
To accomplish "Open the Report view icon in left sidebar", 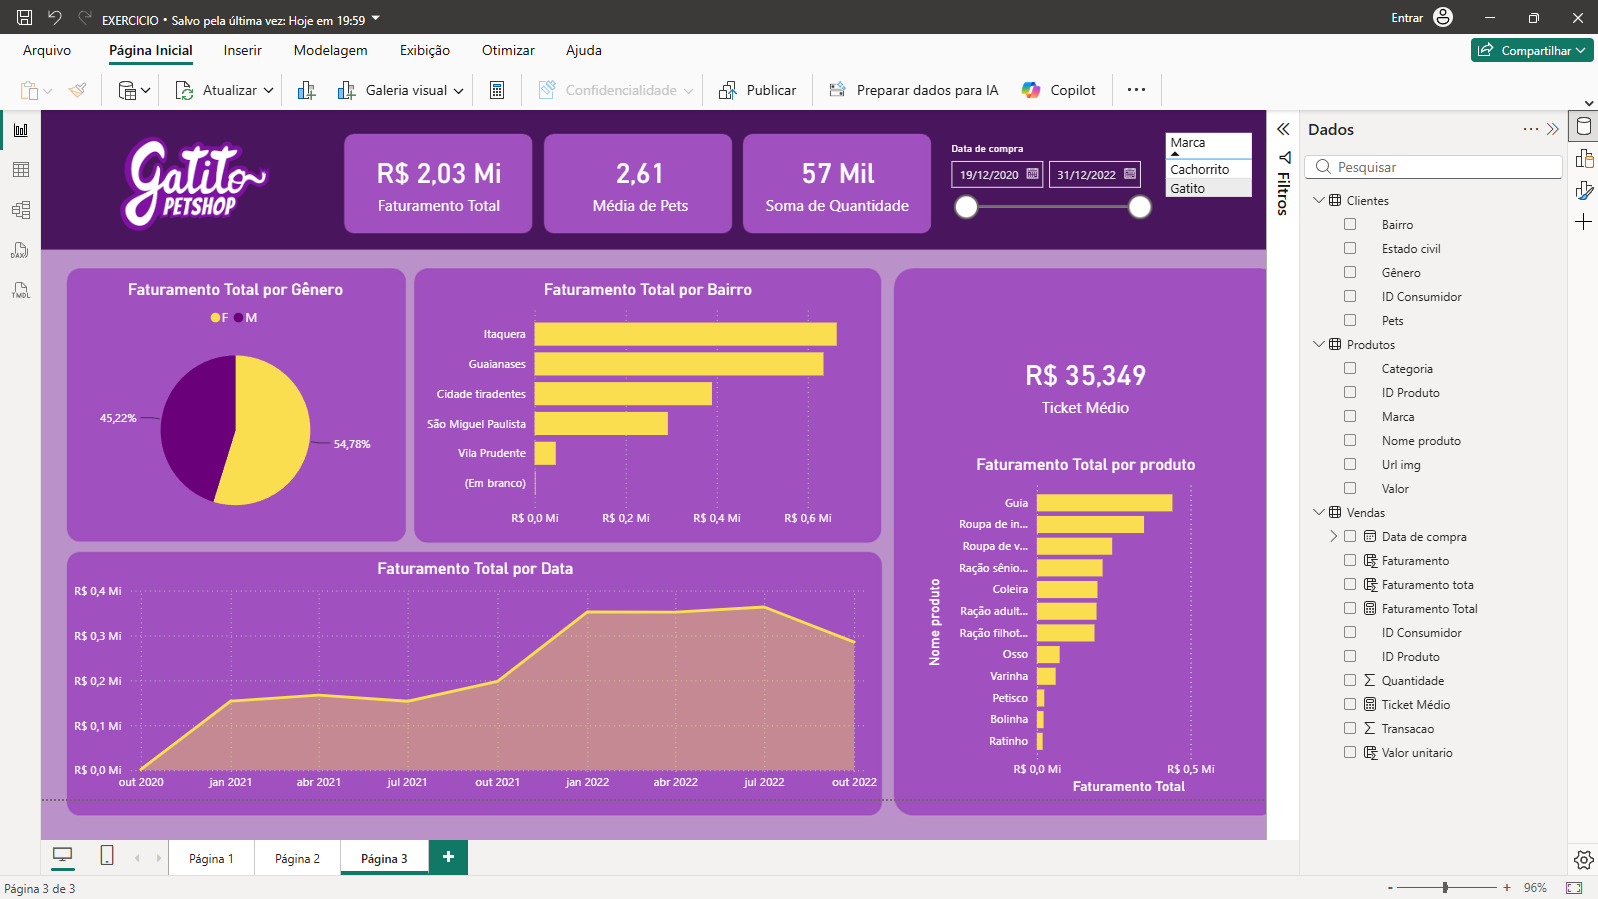I will pyautogui.click(x=20, y=130).
